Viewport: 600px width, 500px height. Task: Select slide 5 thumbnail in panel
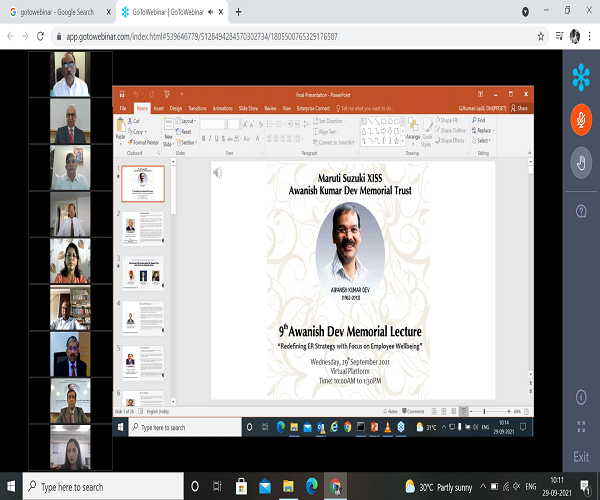tap(143, 363)
